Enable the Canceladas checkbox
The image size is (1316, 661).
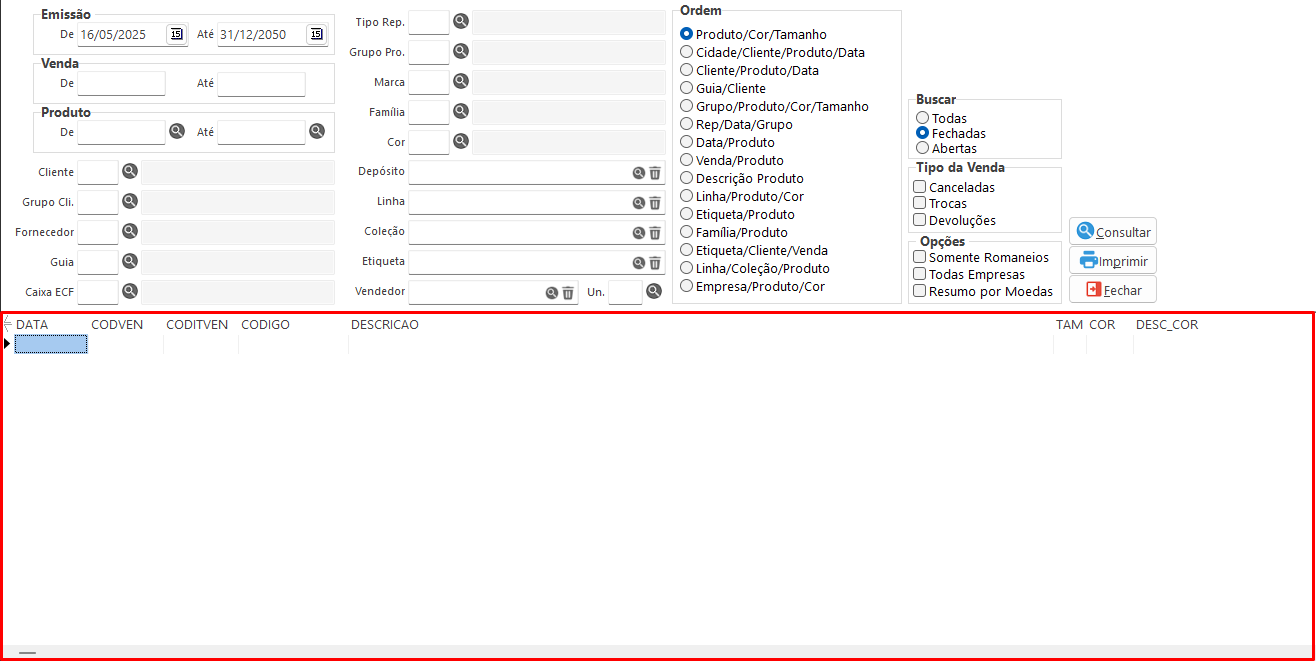click(920, 187)
